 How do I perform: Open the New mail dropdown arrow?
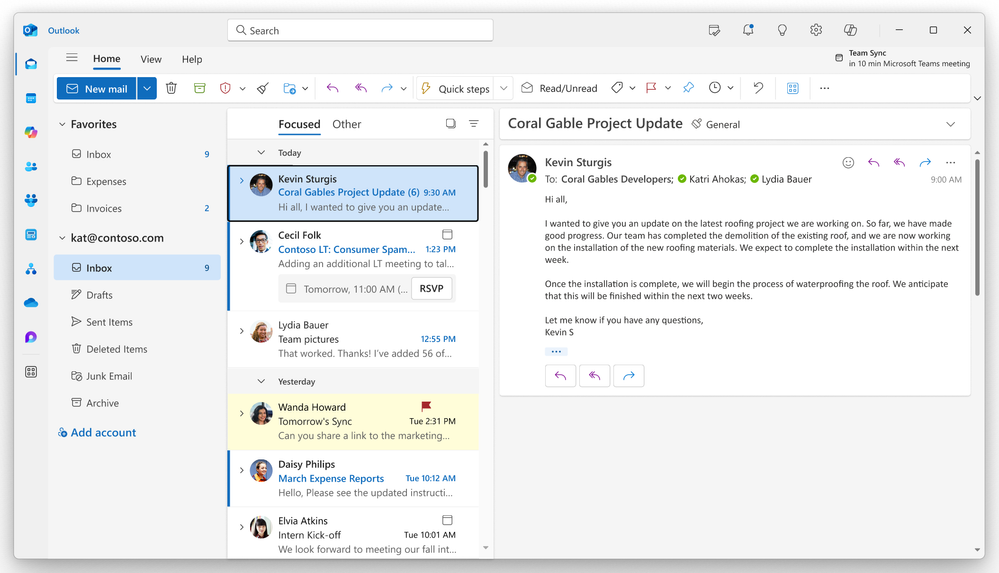click(x=147, y=89)
